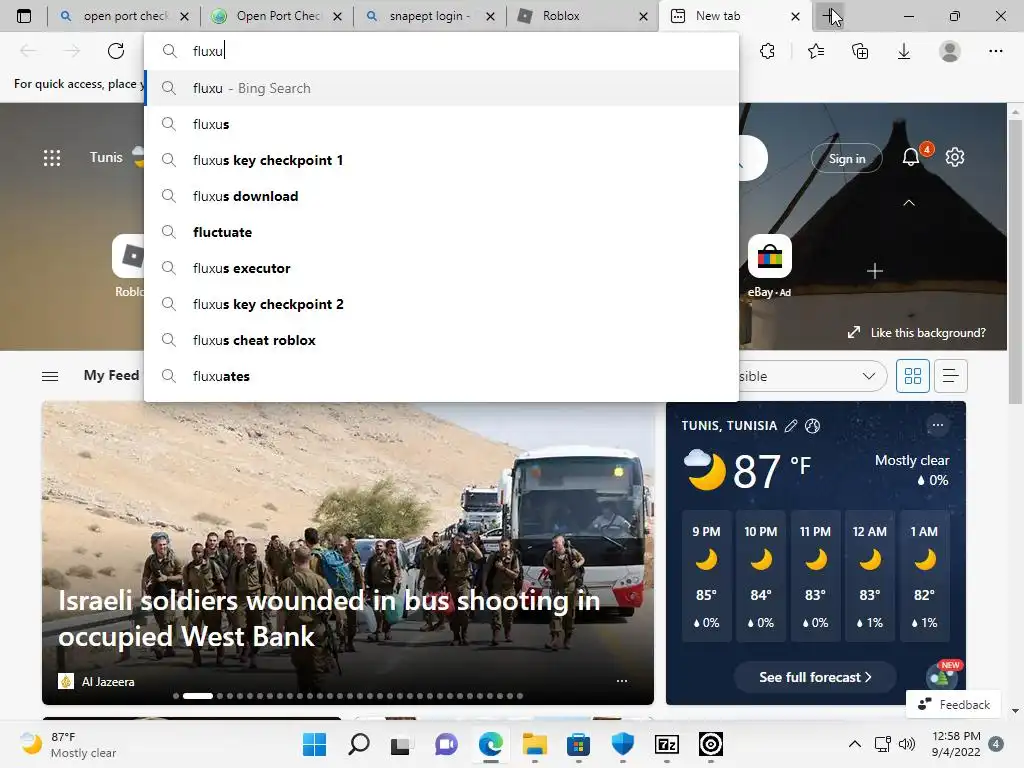Open Microsoft Store on the taskbar
1024x768 pixels.
[x=578, y=744]
